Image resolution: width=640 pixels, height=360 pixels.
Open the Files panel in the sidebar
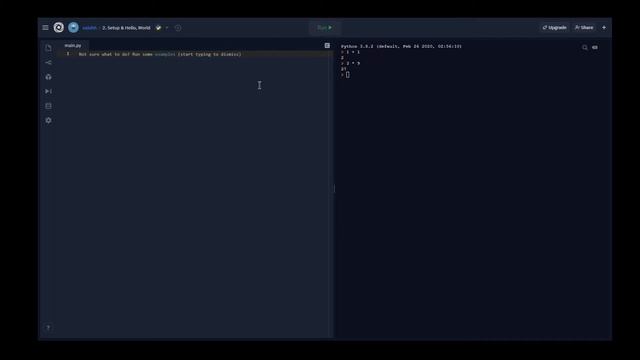pos(49,48)
